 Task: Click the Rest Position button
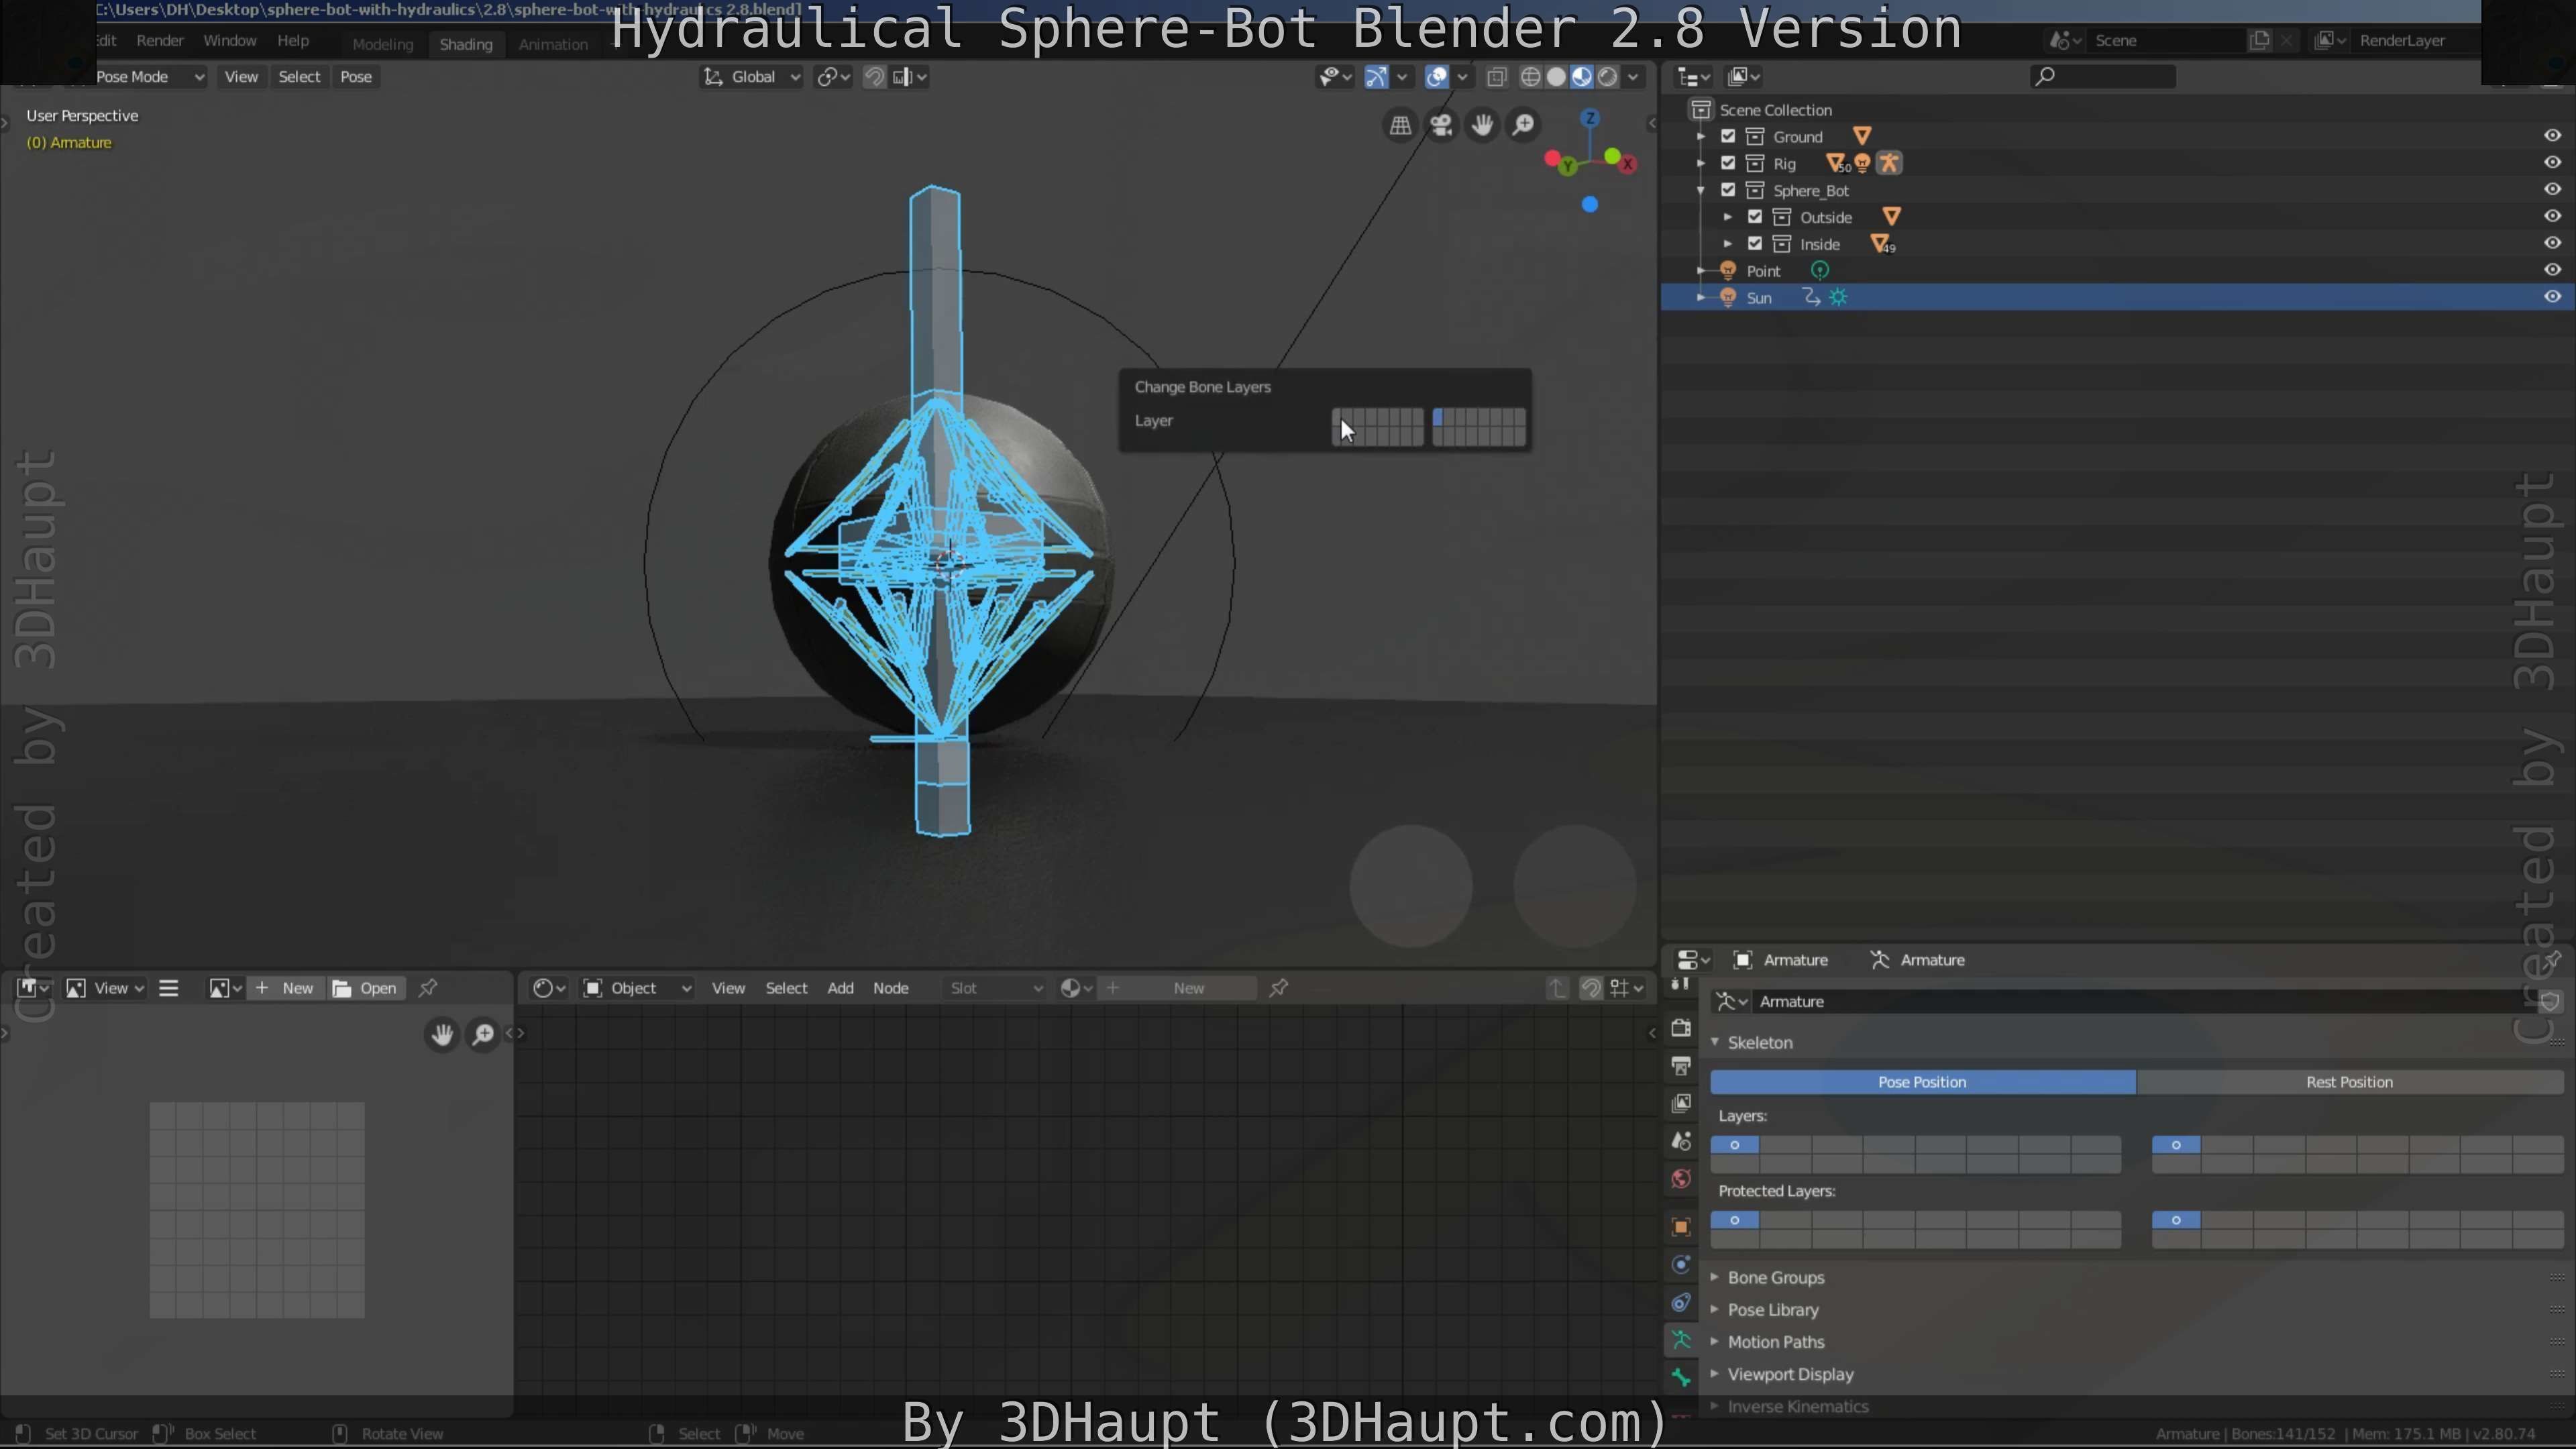(x=2350, y=1082)
